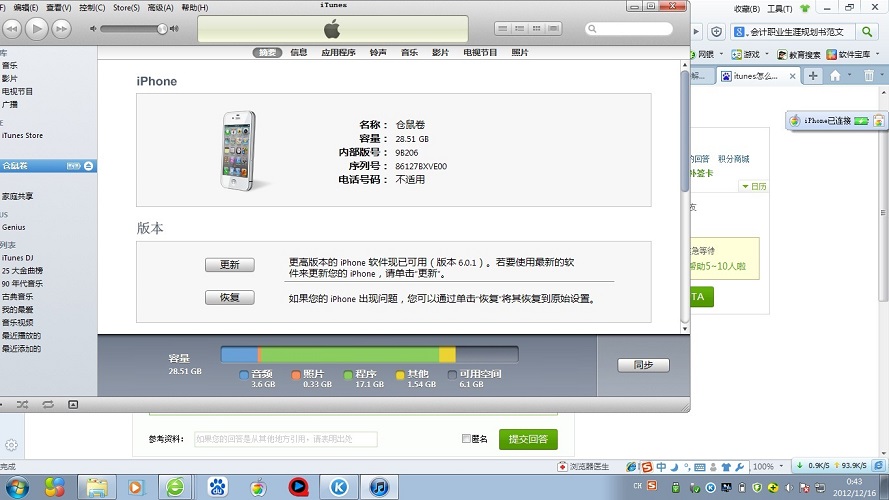Click the repeat icon at iTunes bottom bar
The height and width of the screenshot is (500, 889).
[48, 404]
